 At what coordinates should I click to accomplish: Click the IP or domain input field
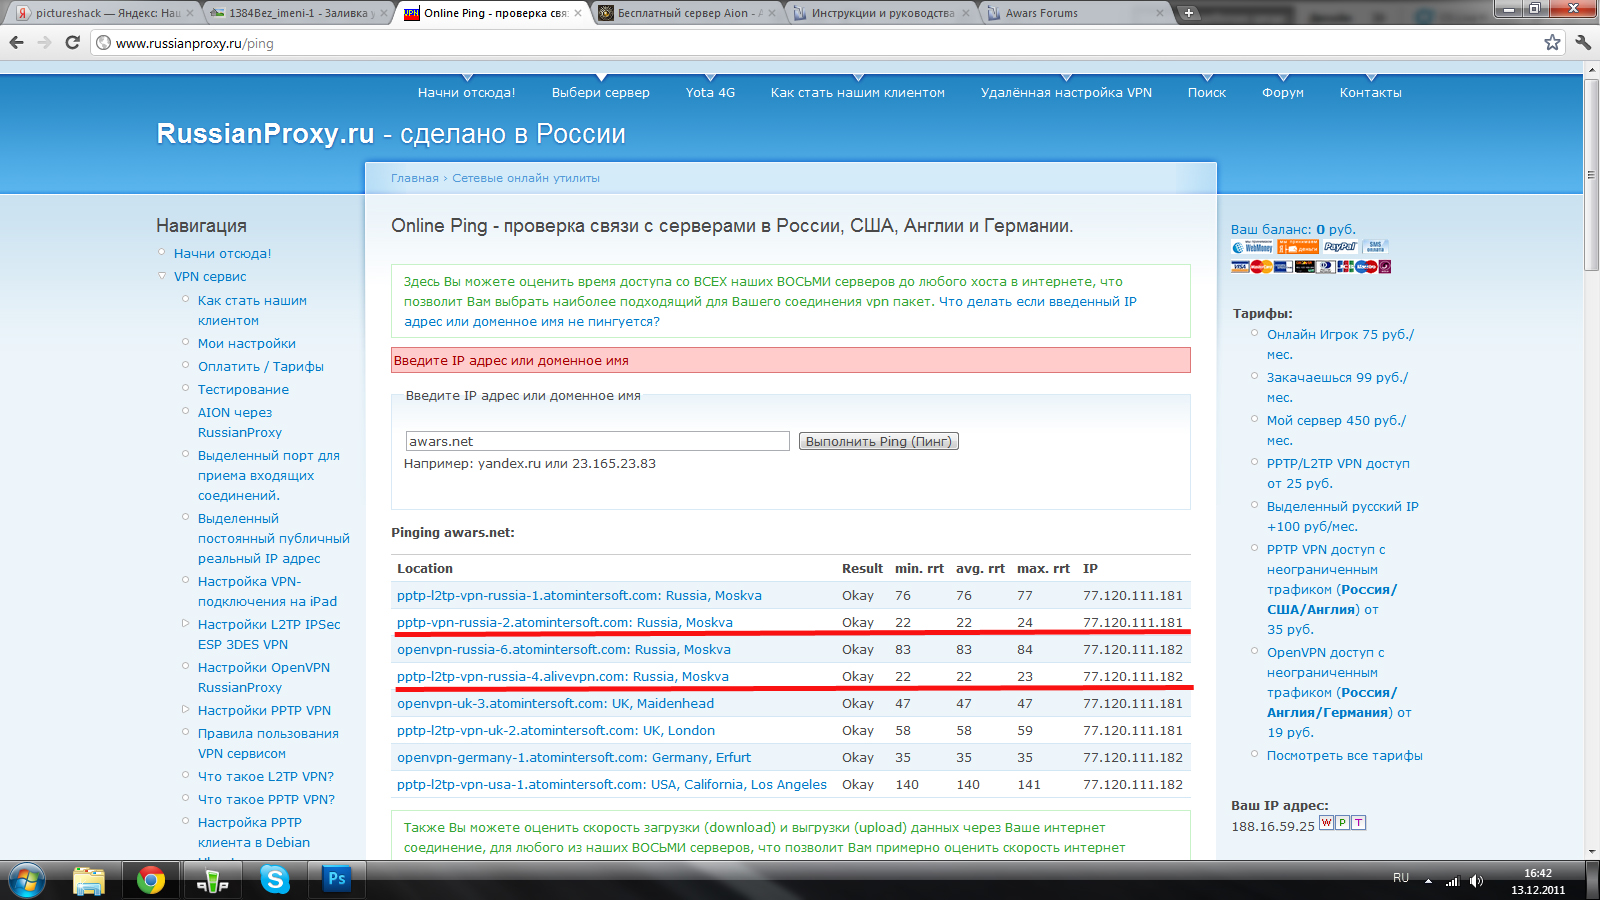click(x=597, y=441)
